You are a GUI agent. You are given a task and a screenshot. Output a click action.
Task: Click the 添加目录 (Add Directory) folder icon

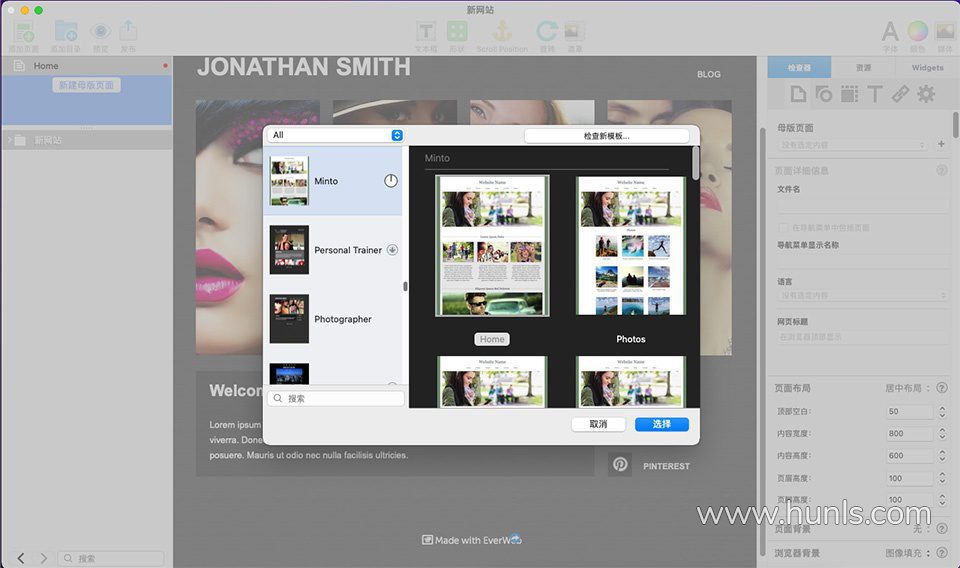tap(66, 31)
